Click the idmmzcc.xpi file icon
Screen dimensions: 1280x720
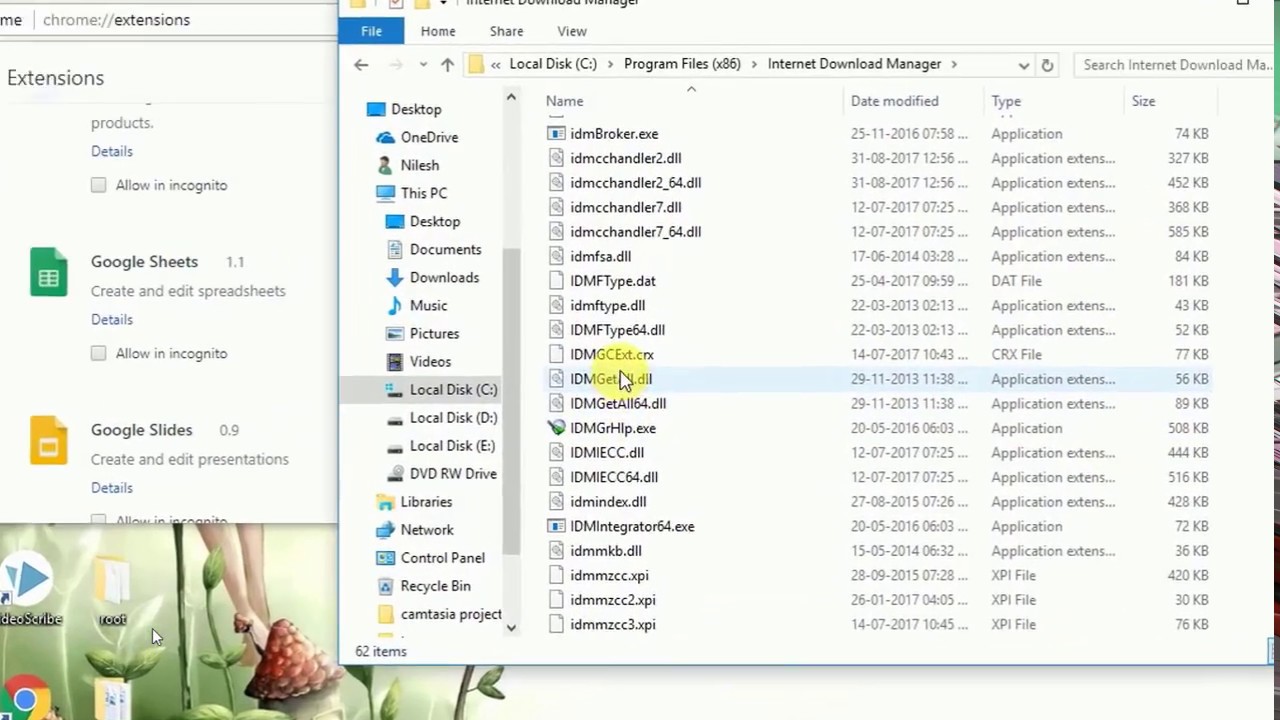[556, 576]
